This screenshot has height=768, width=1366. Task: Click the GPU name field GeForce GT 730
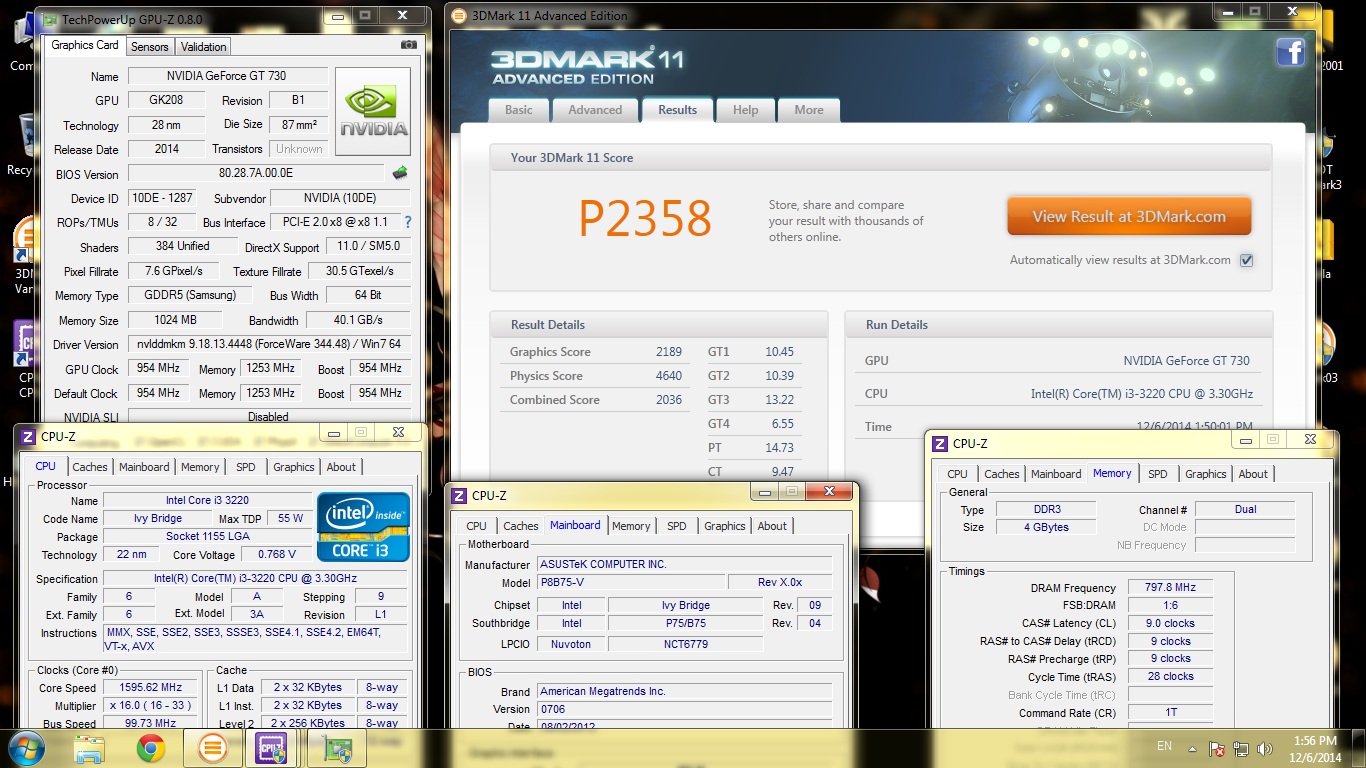[227, 76]
